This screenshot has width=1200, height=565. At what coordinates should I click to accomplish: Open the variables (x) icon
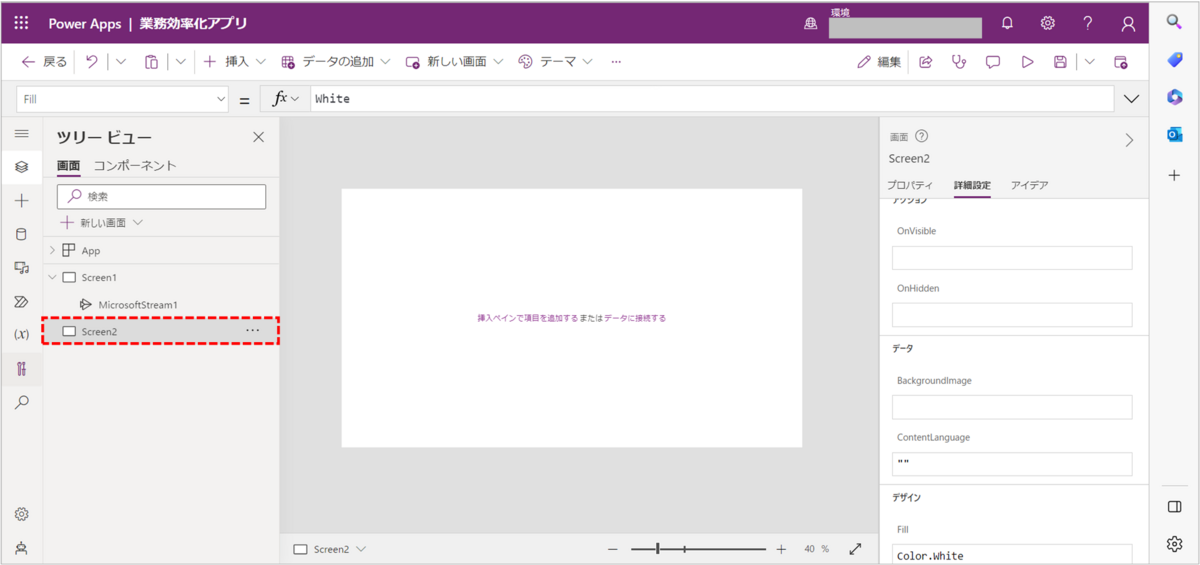(x=21, y=335)
